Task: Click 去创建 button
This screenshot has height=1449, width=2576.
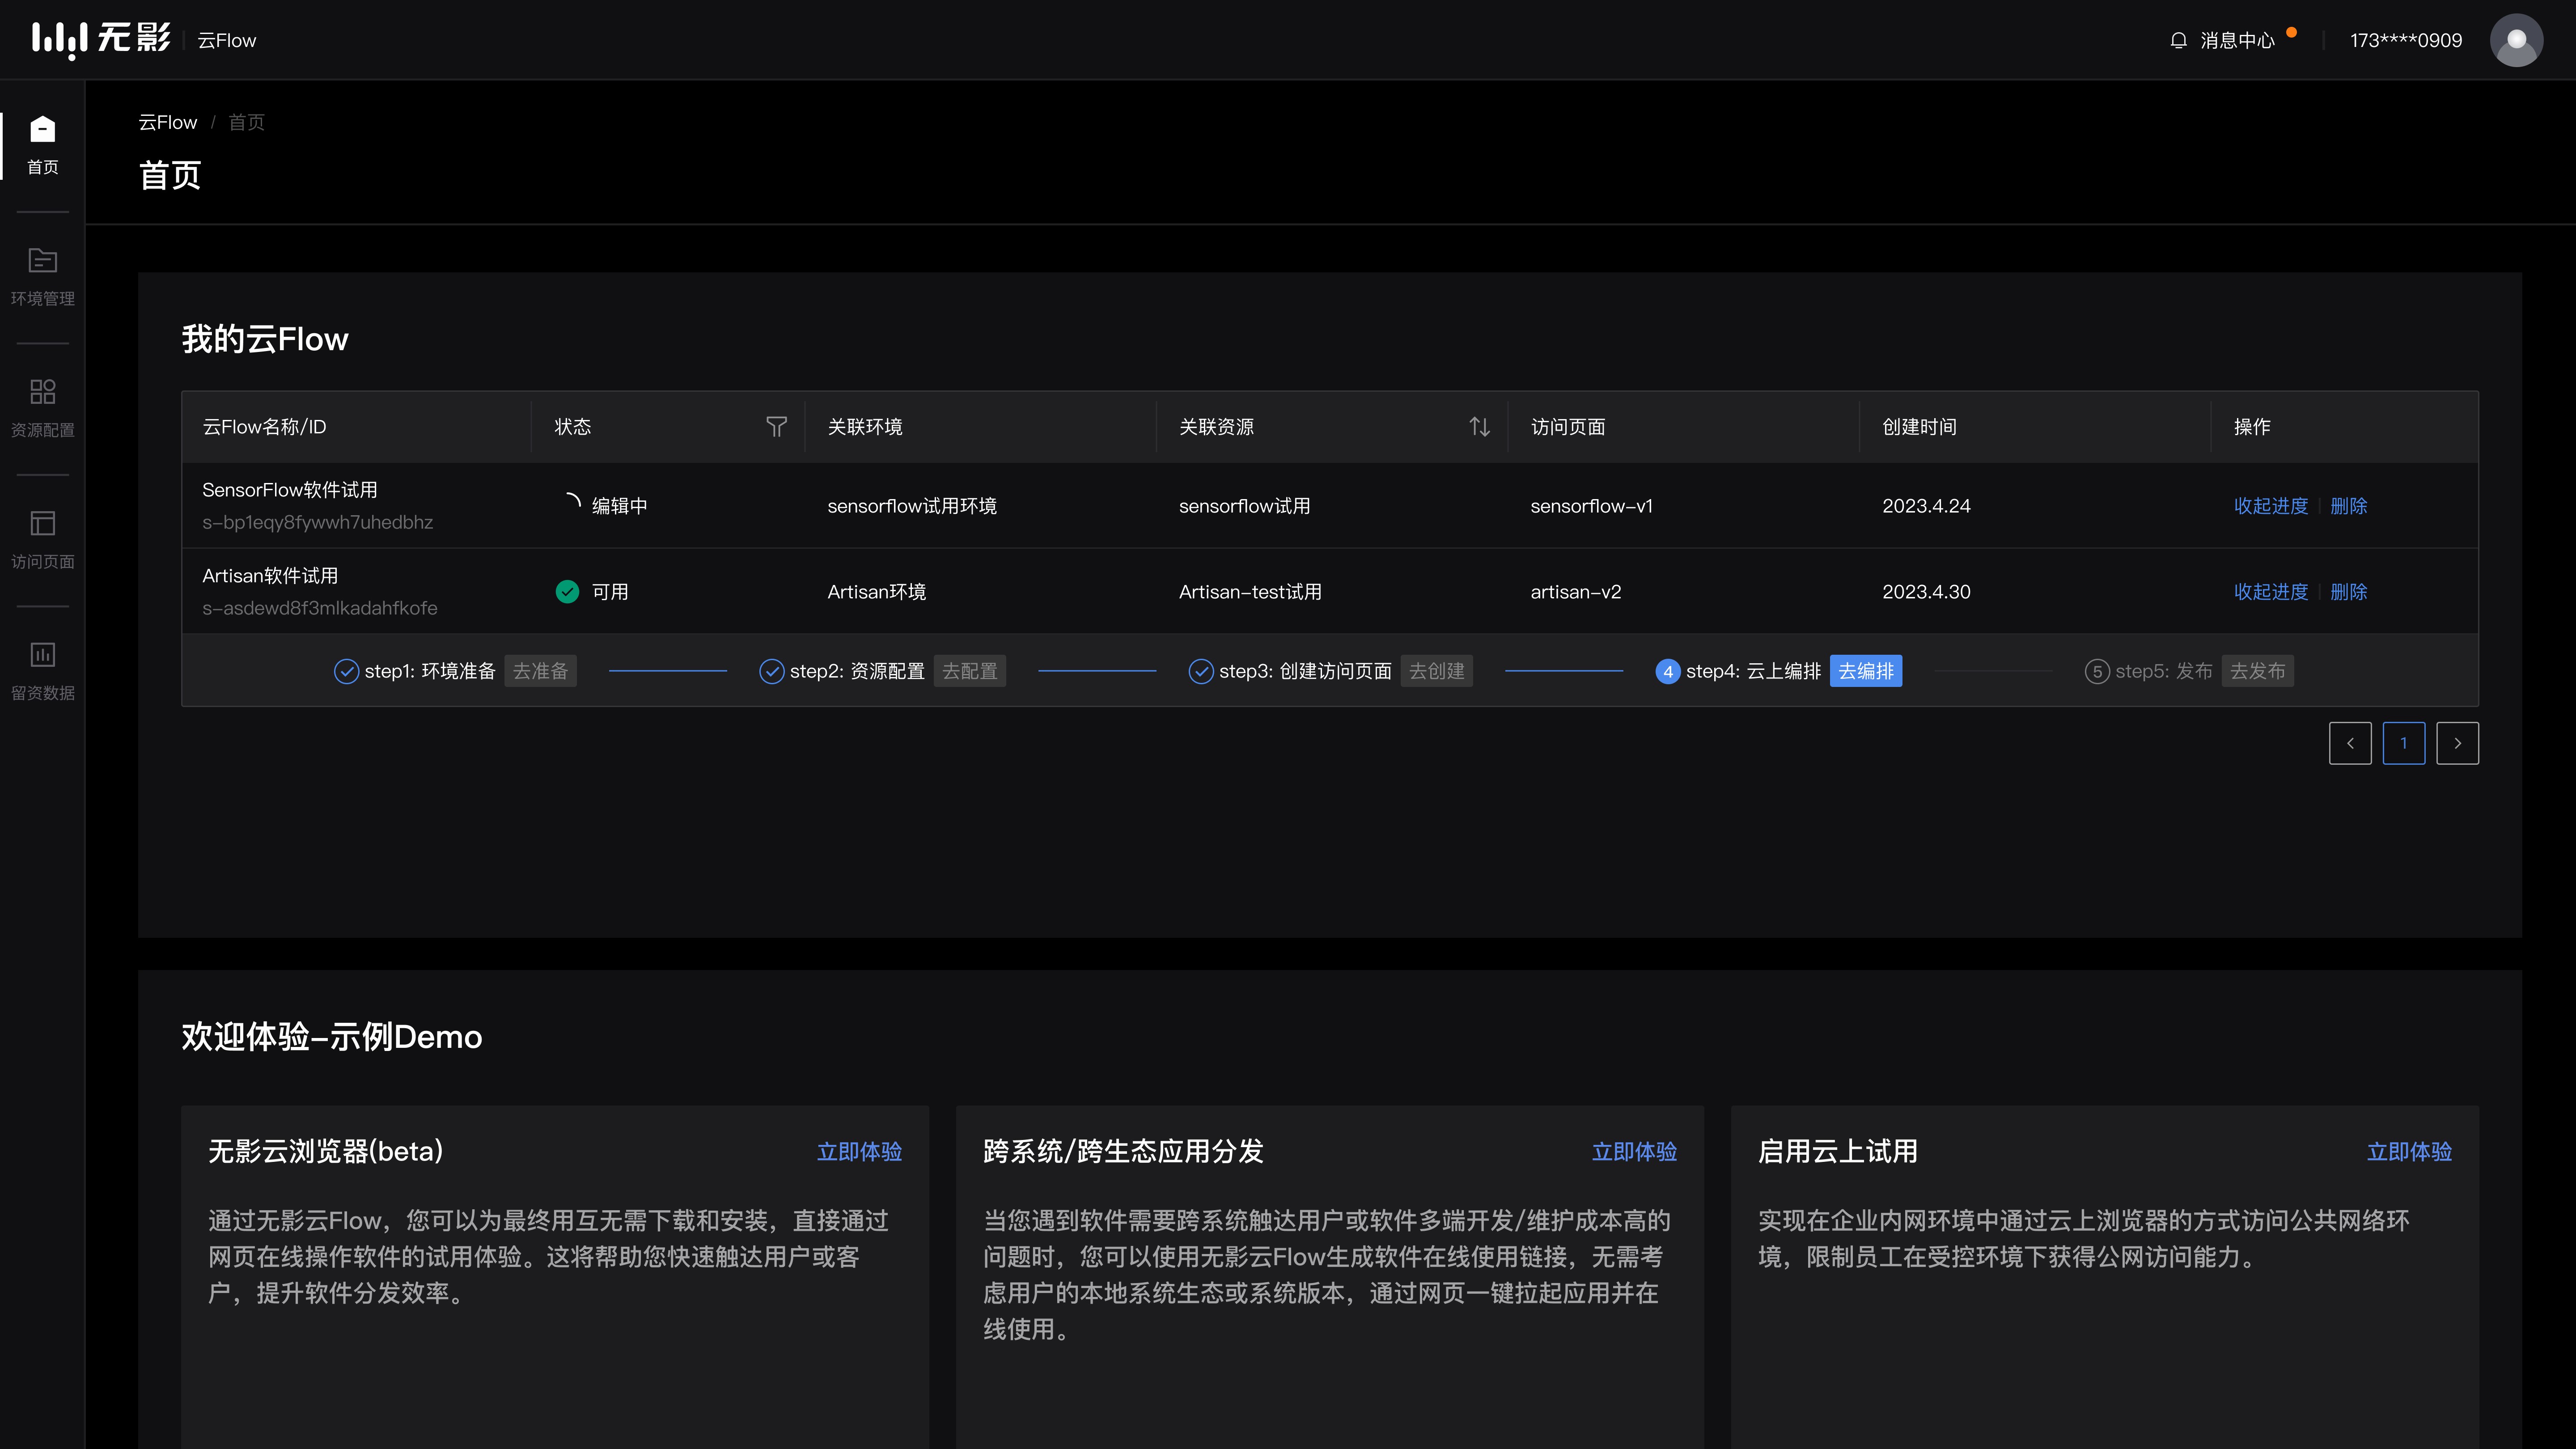Action: 1436,671
